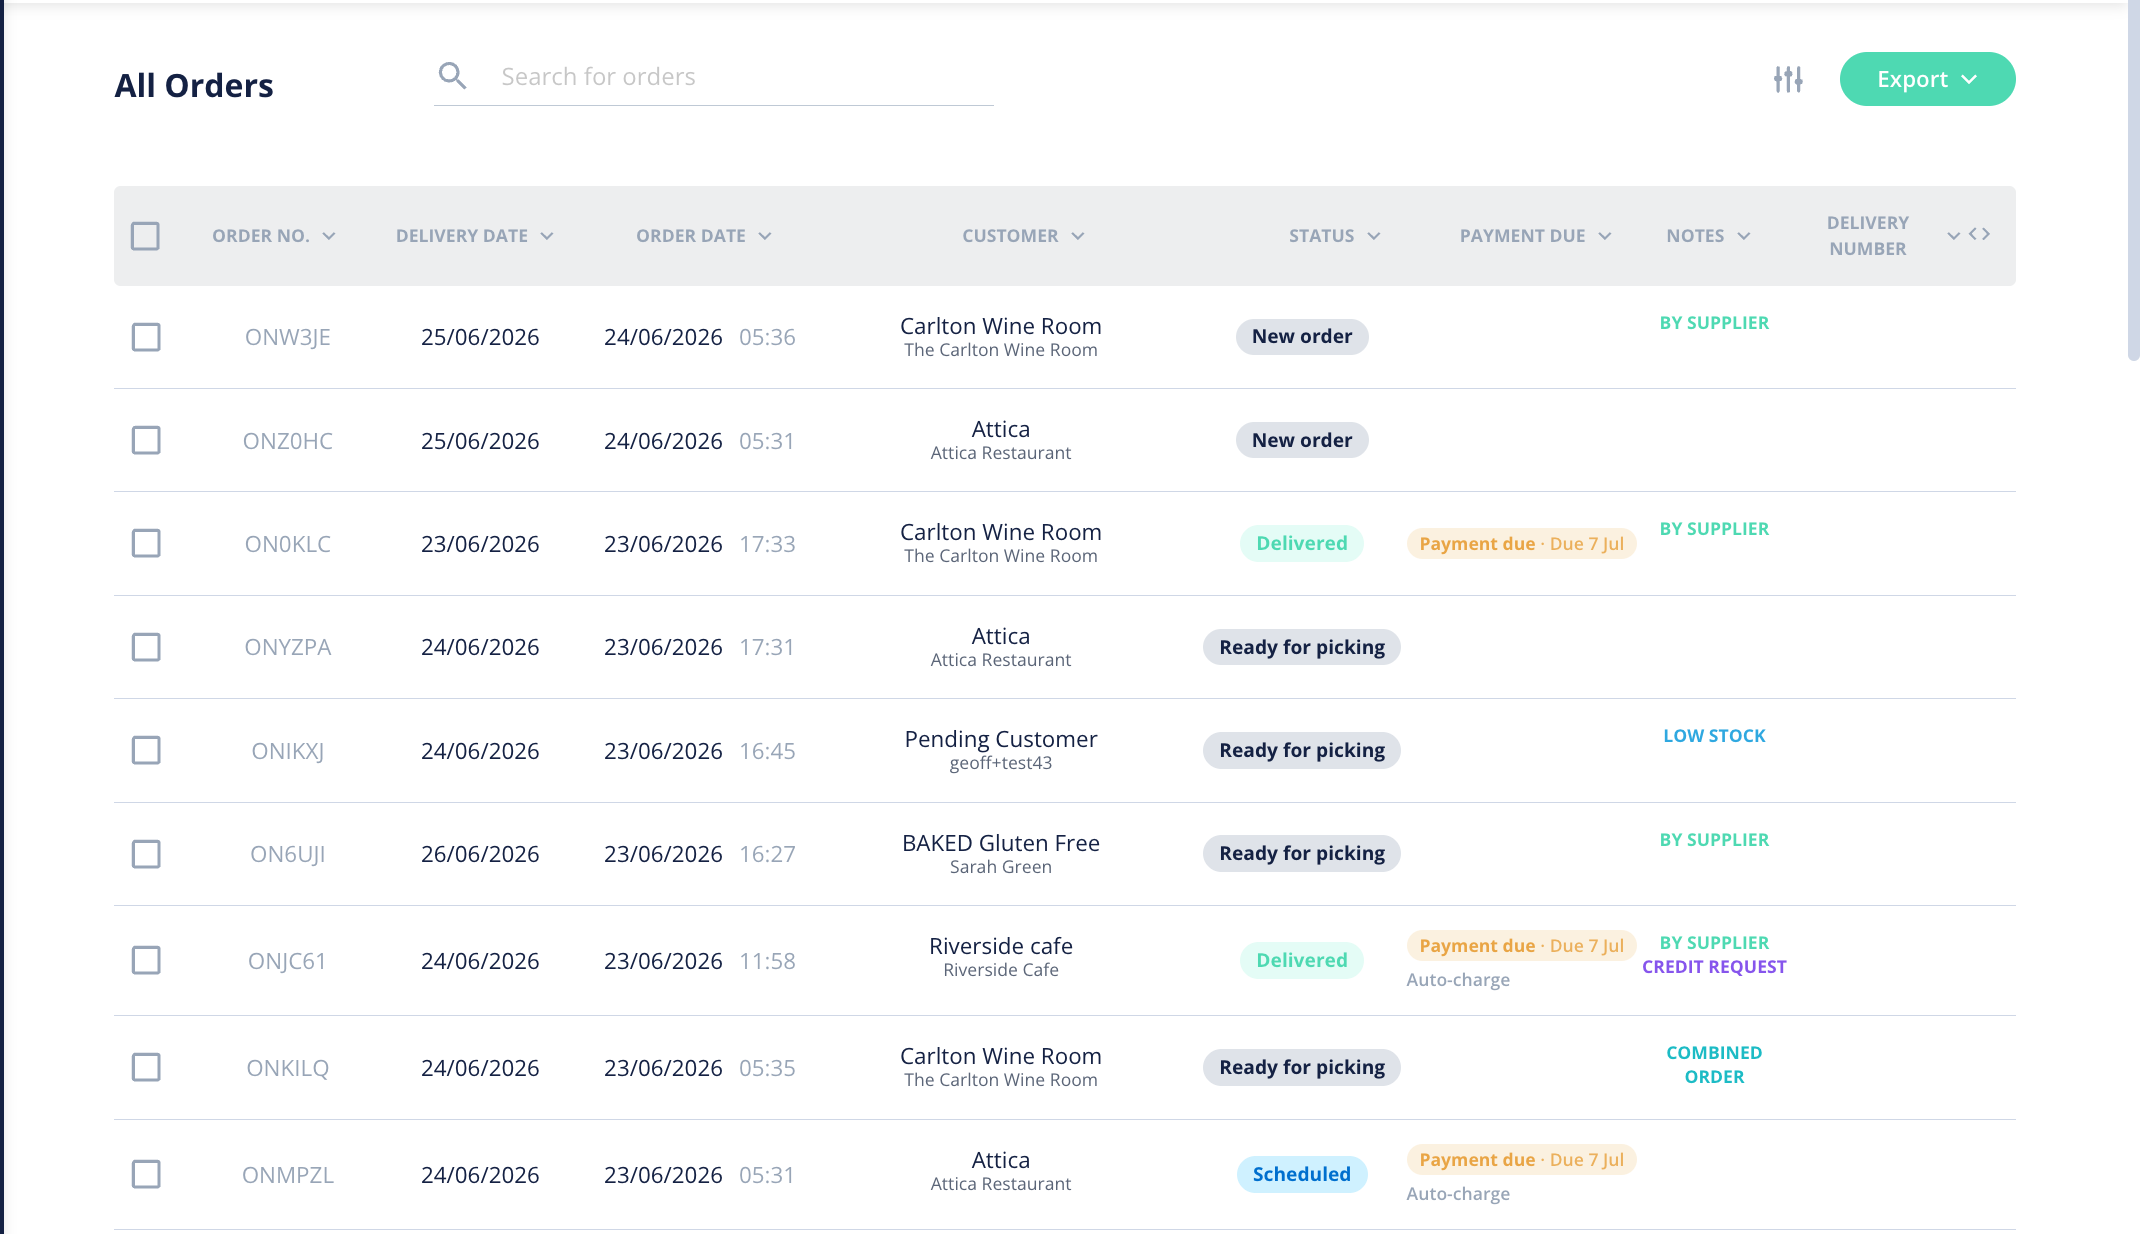
Task: Sort by the ORDER NO. column
Action: coord(273,236)
